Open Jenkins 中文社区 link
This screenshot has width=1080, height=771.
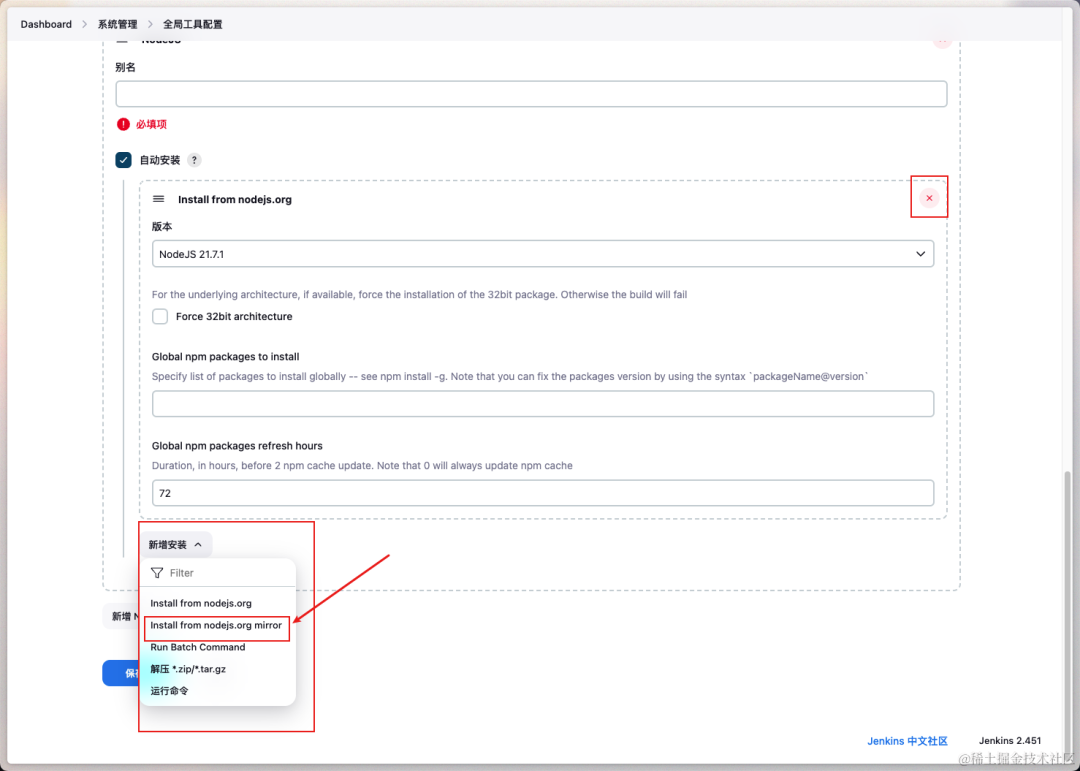pos(907,741)
